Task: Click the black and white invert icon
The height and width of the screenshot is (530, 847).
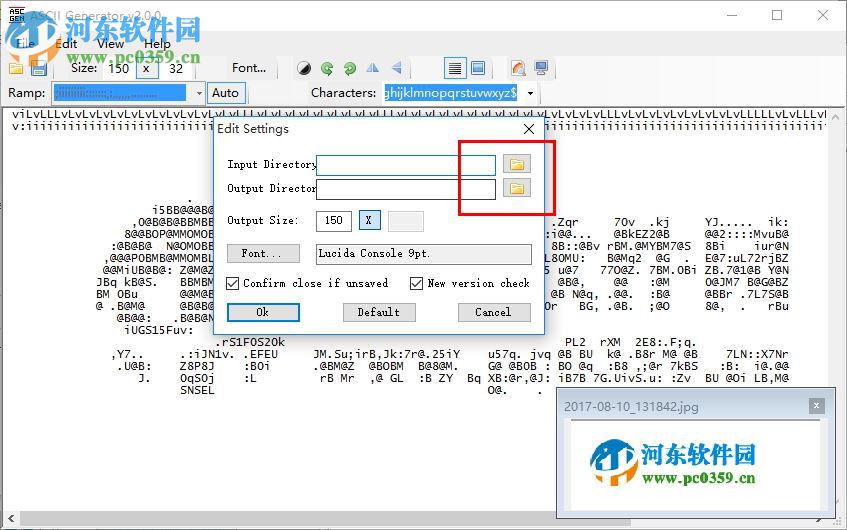Action: click(304, 68)
